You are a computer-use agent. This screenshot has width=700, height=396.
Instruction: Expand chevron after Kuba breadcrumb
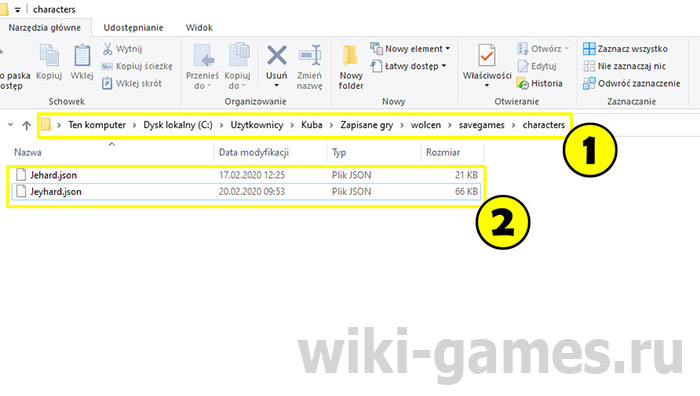point(331,125)
